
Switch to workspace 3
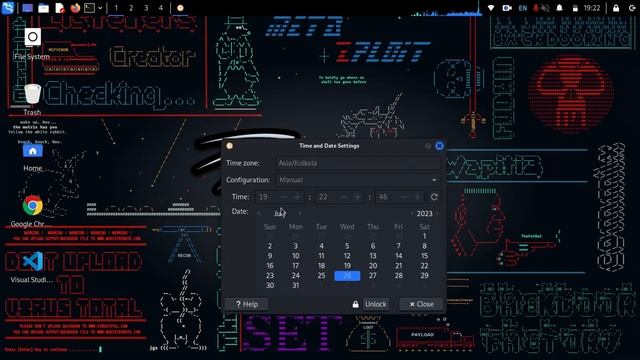(x=146, y=8)
